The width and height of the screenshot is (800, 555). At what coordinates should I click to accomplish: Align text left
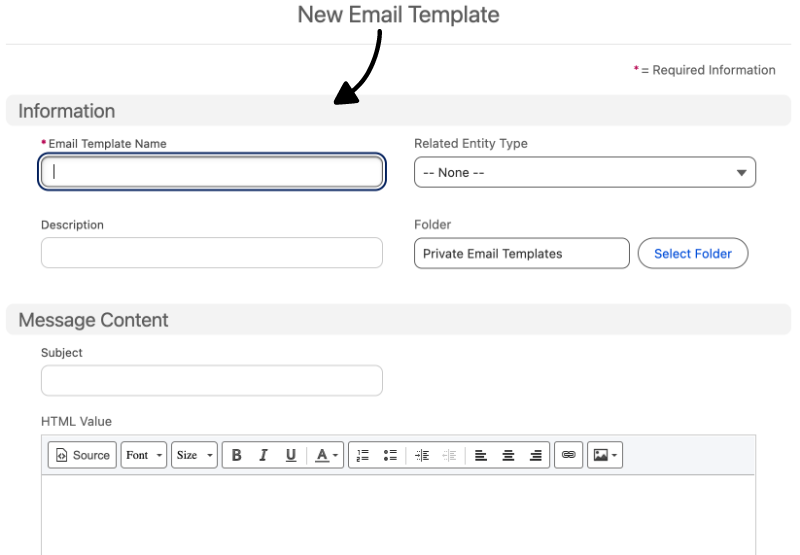click(481, 455)
